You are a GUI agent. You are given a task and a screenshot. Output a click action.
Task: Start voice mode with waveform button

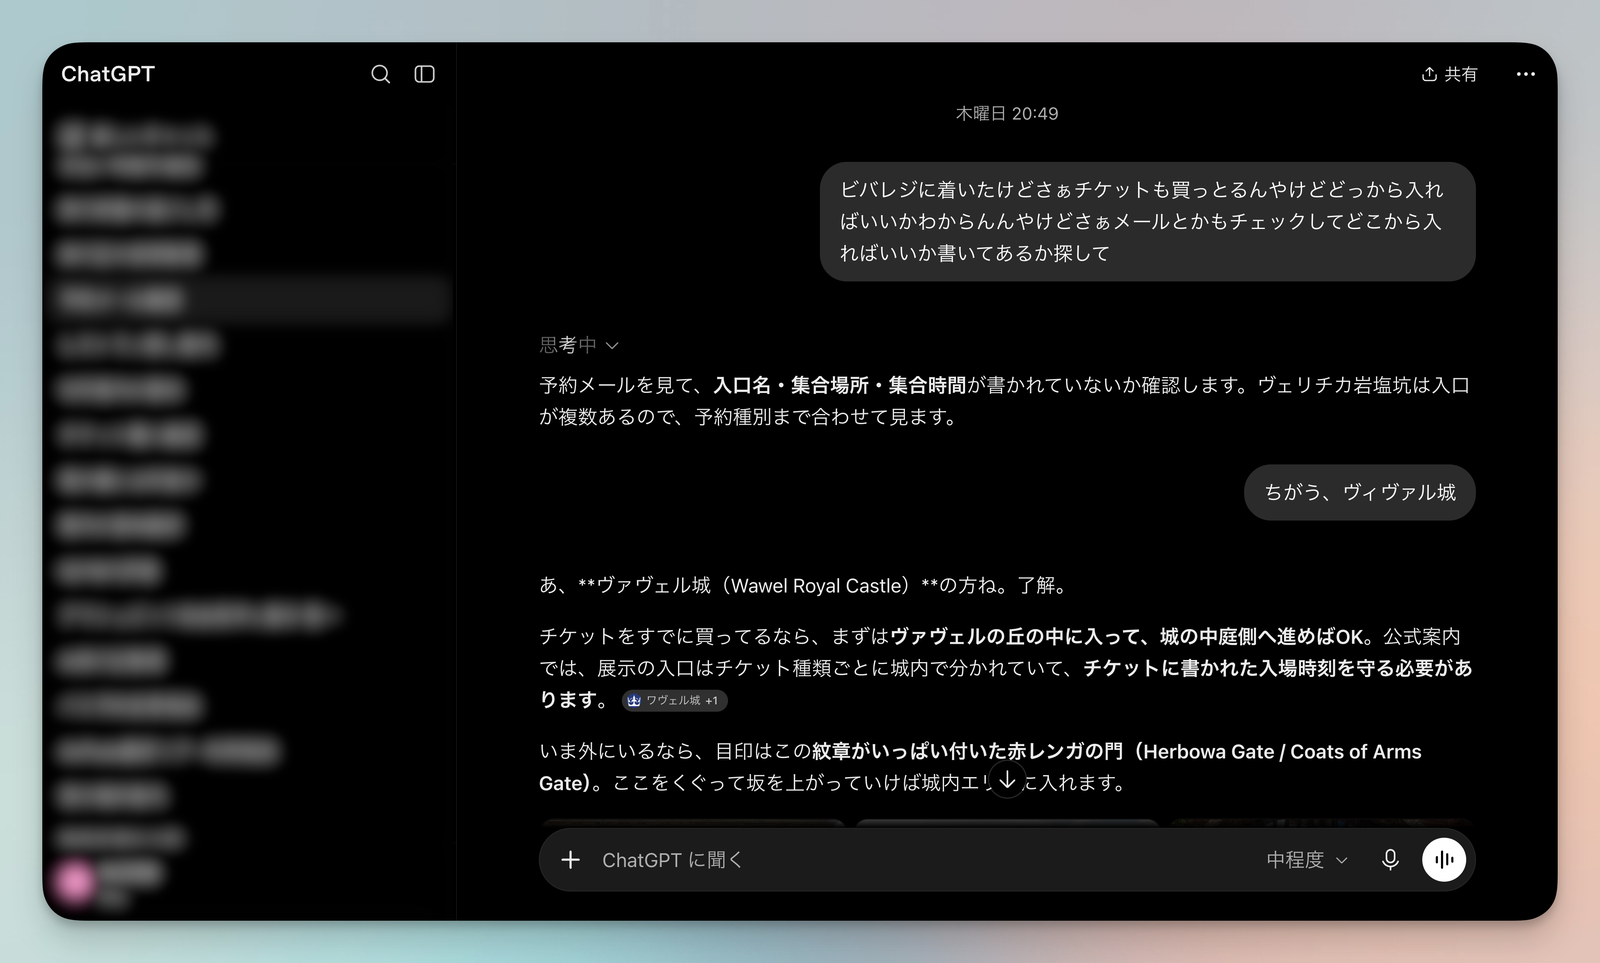(1444, 859)
